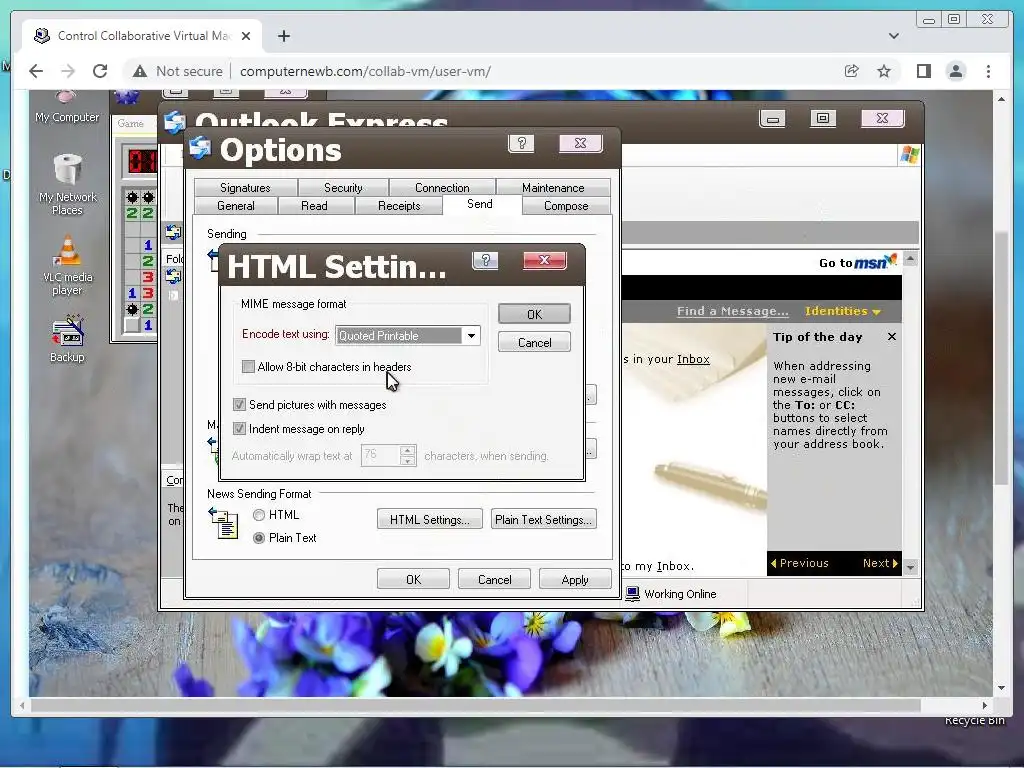Switch to the Maintenance tab
Viewport: 1024px width, 768px height.
pos(553,187)
